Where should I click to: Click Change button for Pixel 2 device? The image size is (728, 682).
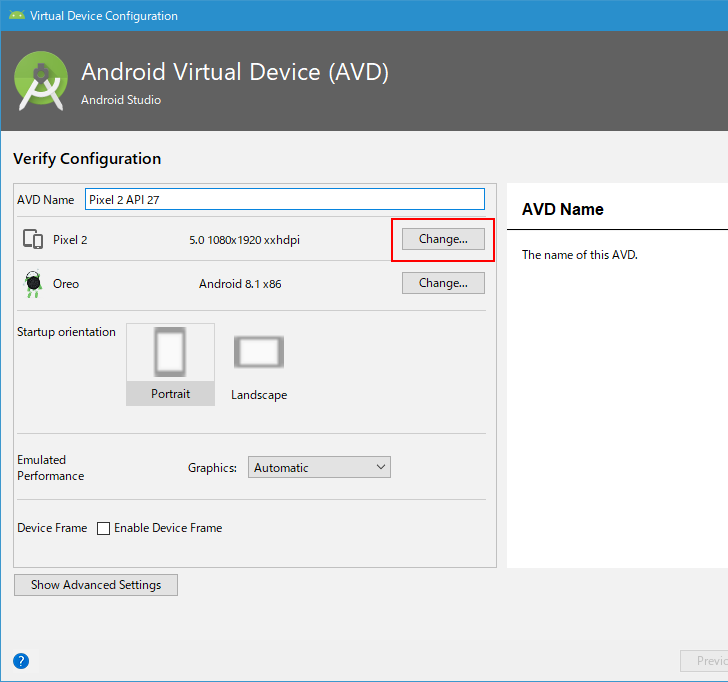[x=443, y=240]
